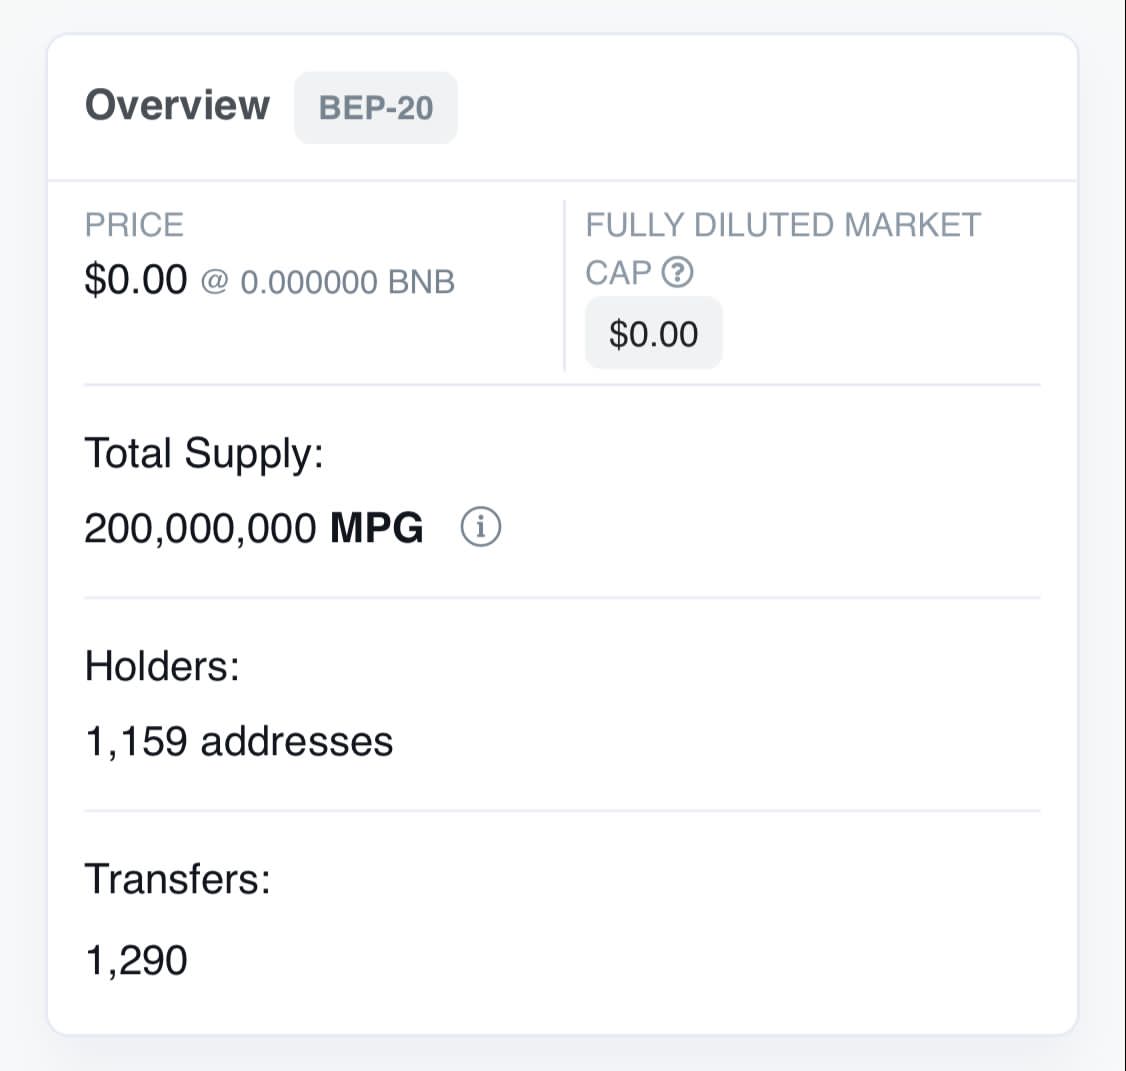Select the $0.00 market cap value box
The width and height of the screenshot is (1126, 1071).
point(653,333)
